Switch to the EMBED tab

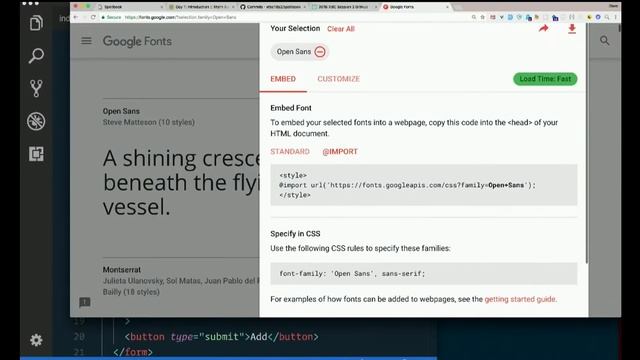(283, 79)
